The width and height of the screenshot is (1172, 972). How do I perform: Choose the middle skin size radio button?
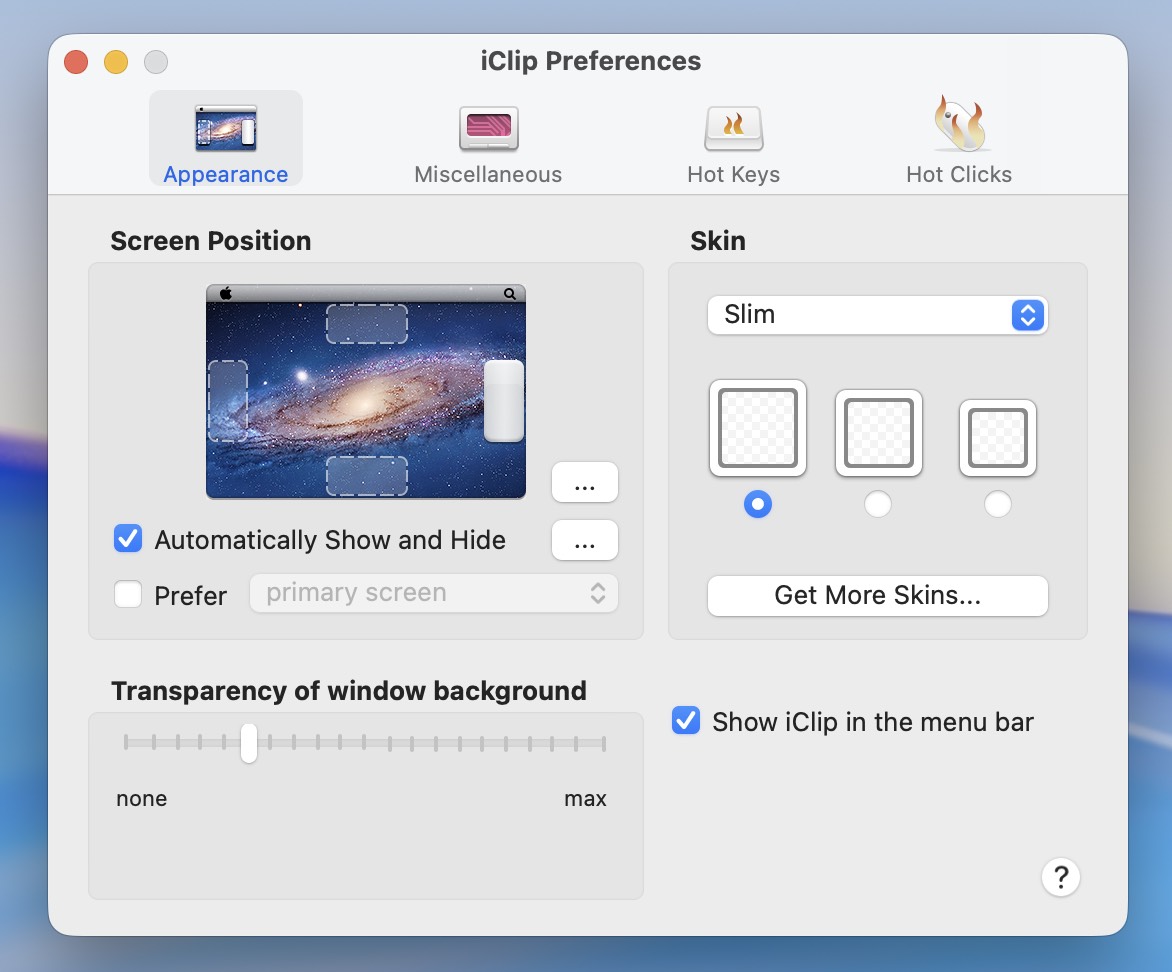(878, 505)
